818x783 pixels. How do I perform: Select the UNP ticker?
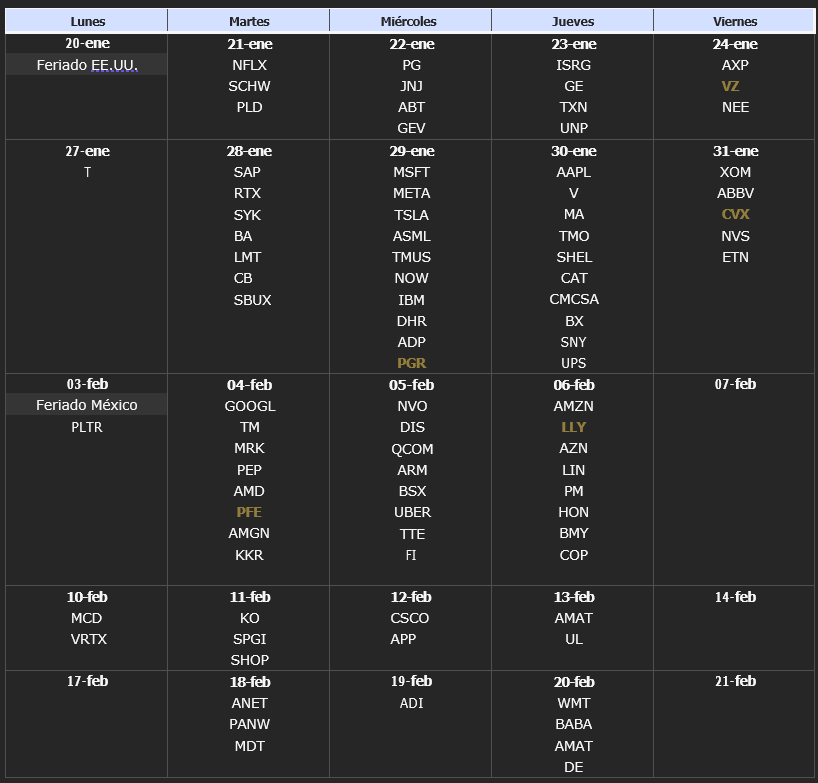pos(573,128)
